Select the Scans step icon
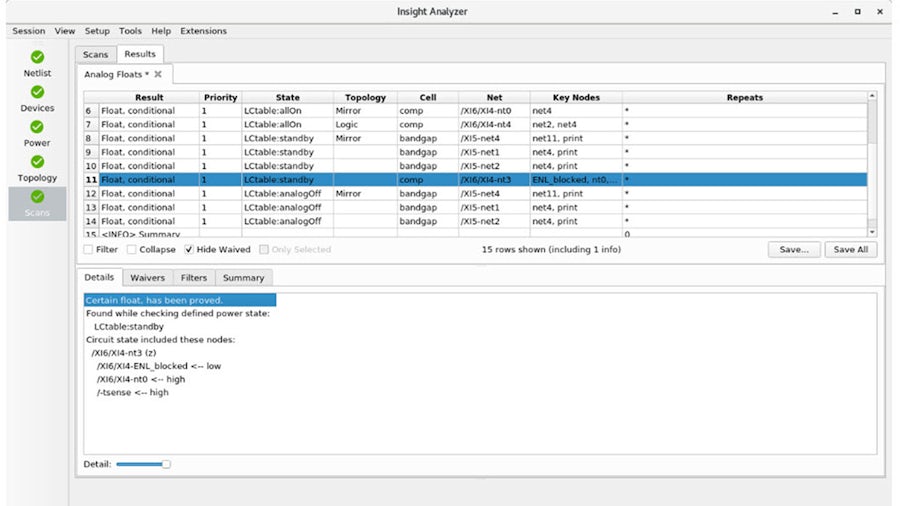 coord(37,197)
